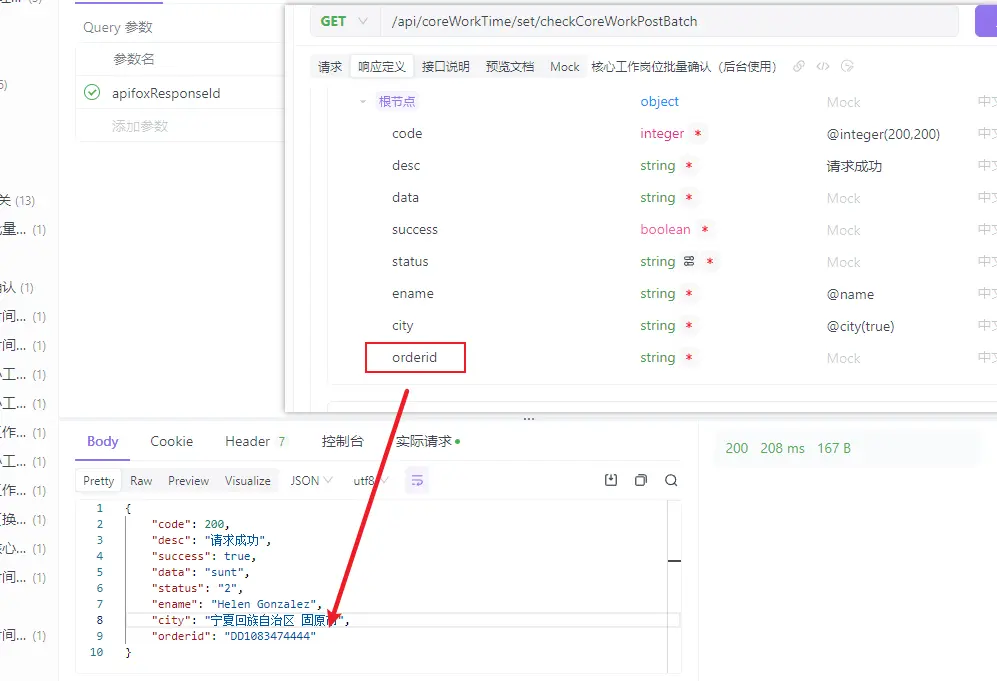The image size is (997, 681).
Task: Open the 预览文档 tab
Action: pos(509,66)
